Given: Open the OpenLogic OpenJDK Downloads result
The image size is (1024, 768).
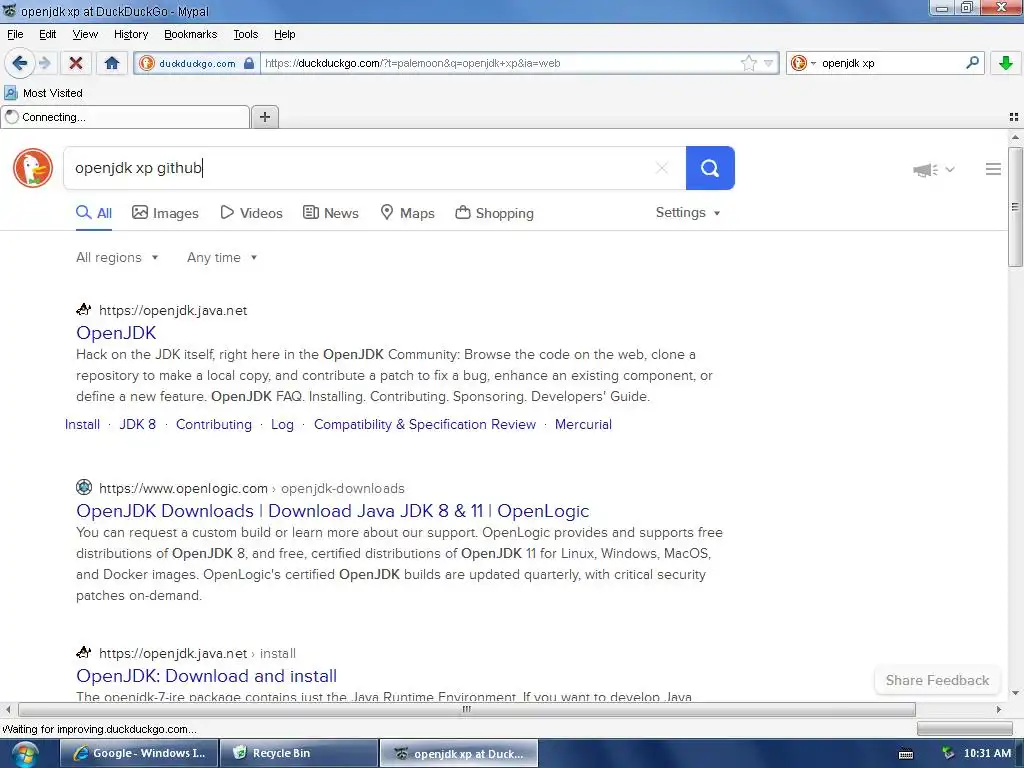Looking at the screenshot, I should coord(332,511).
